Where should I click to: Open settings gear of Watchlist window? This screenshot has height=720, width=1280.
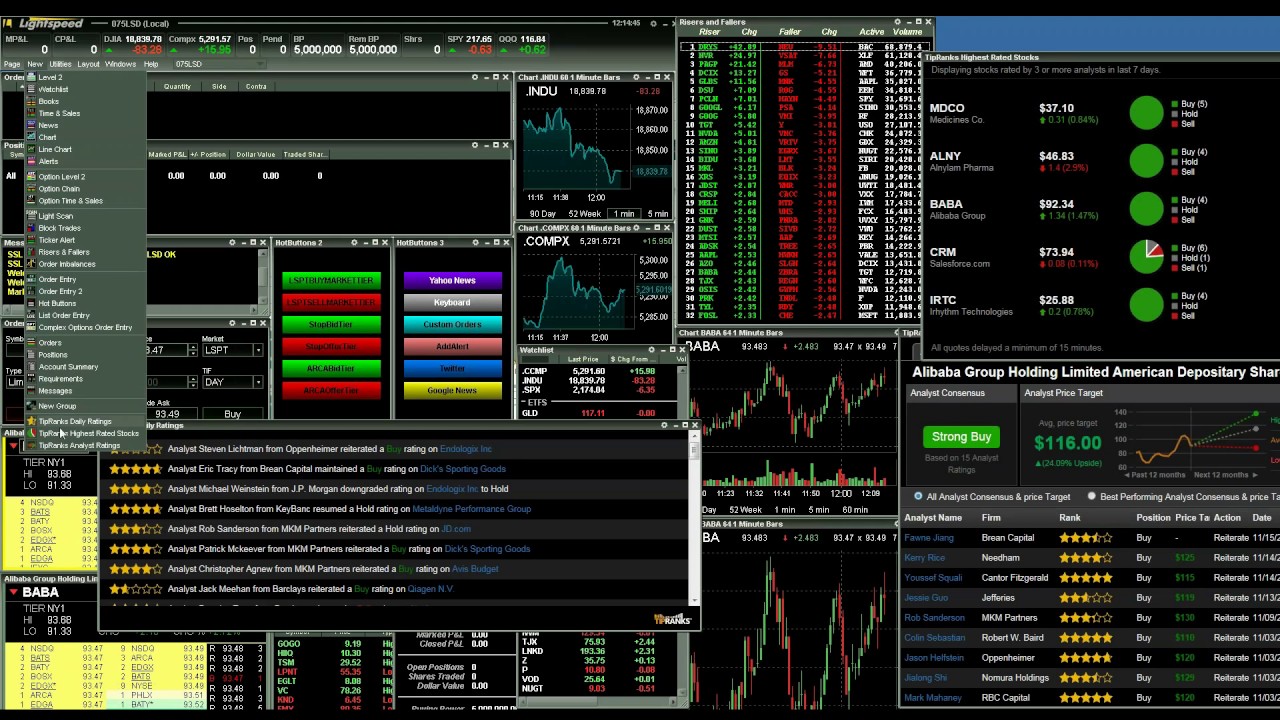[652, 350]
